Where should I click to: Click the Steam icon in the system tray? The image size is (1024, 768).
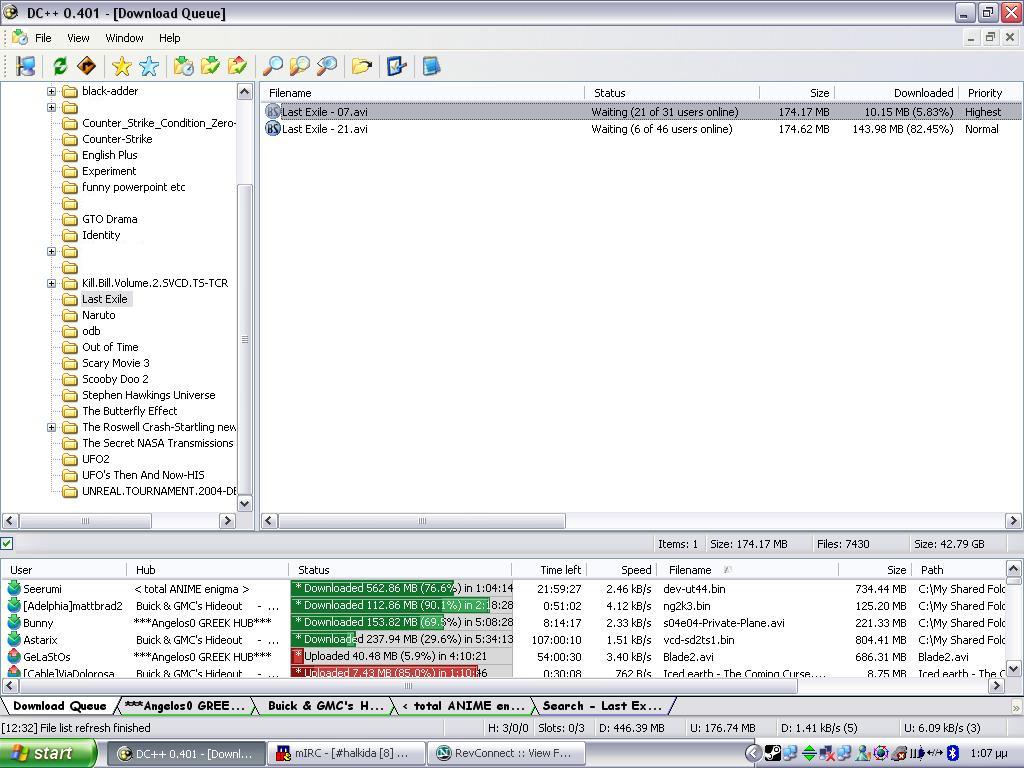coord(773,754)
